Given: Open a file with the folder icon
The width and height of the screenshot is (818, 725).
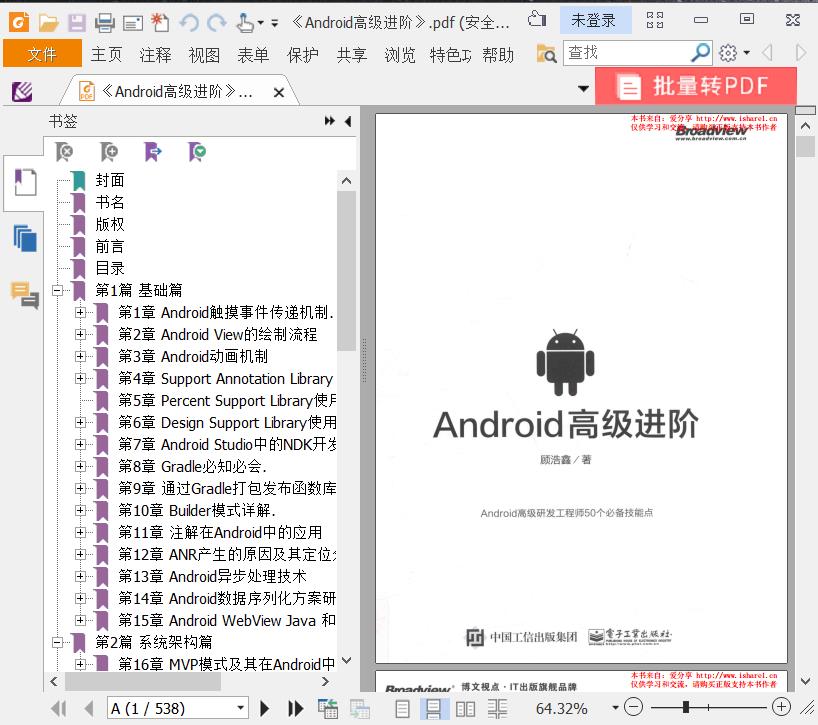Looking at the screenshot, I should pyautogui.click(x=48, y=23).
